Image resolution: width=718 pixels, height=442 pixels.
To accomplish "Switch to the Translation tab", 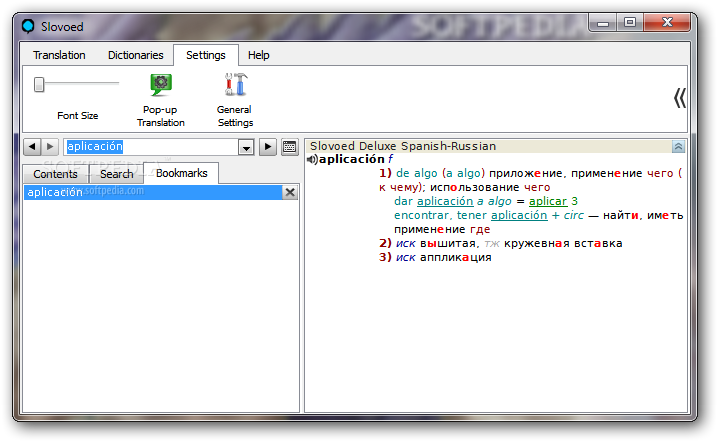I will (59, 55).
